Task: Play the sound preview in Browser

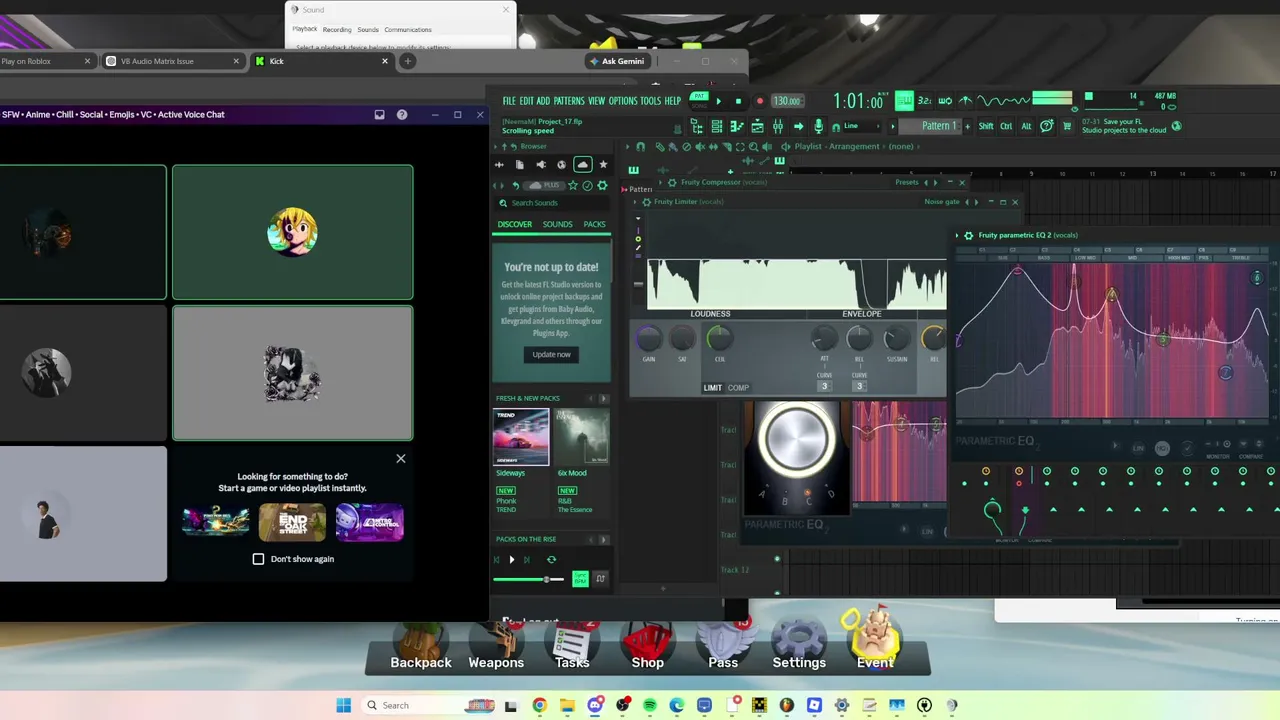Action: [511, 560]
